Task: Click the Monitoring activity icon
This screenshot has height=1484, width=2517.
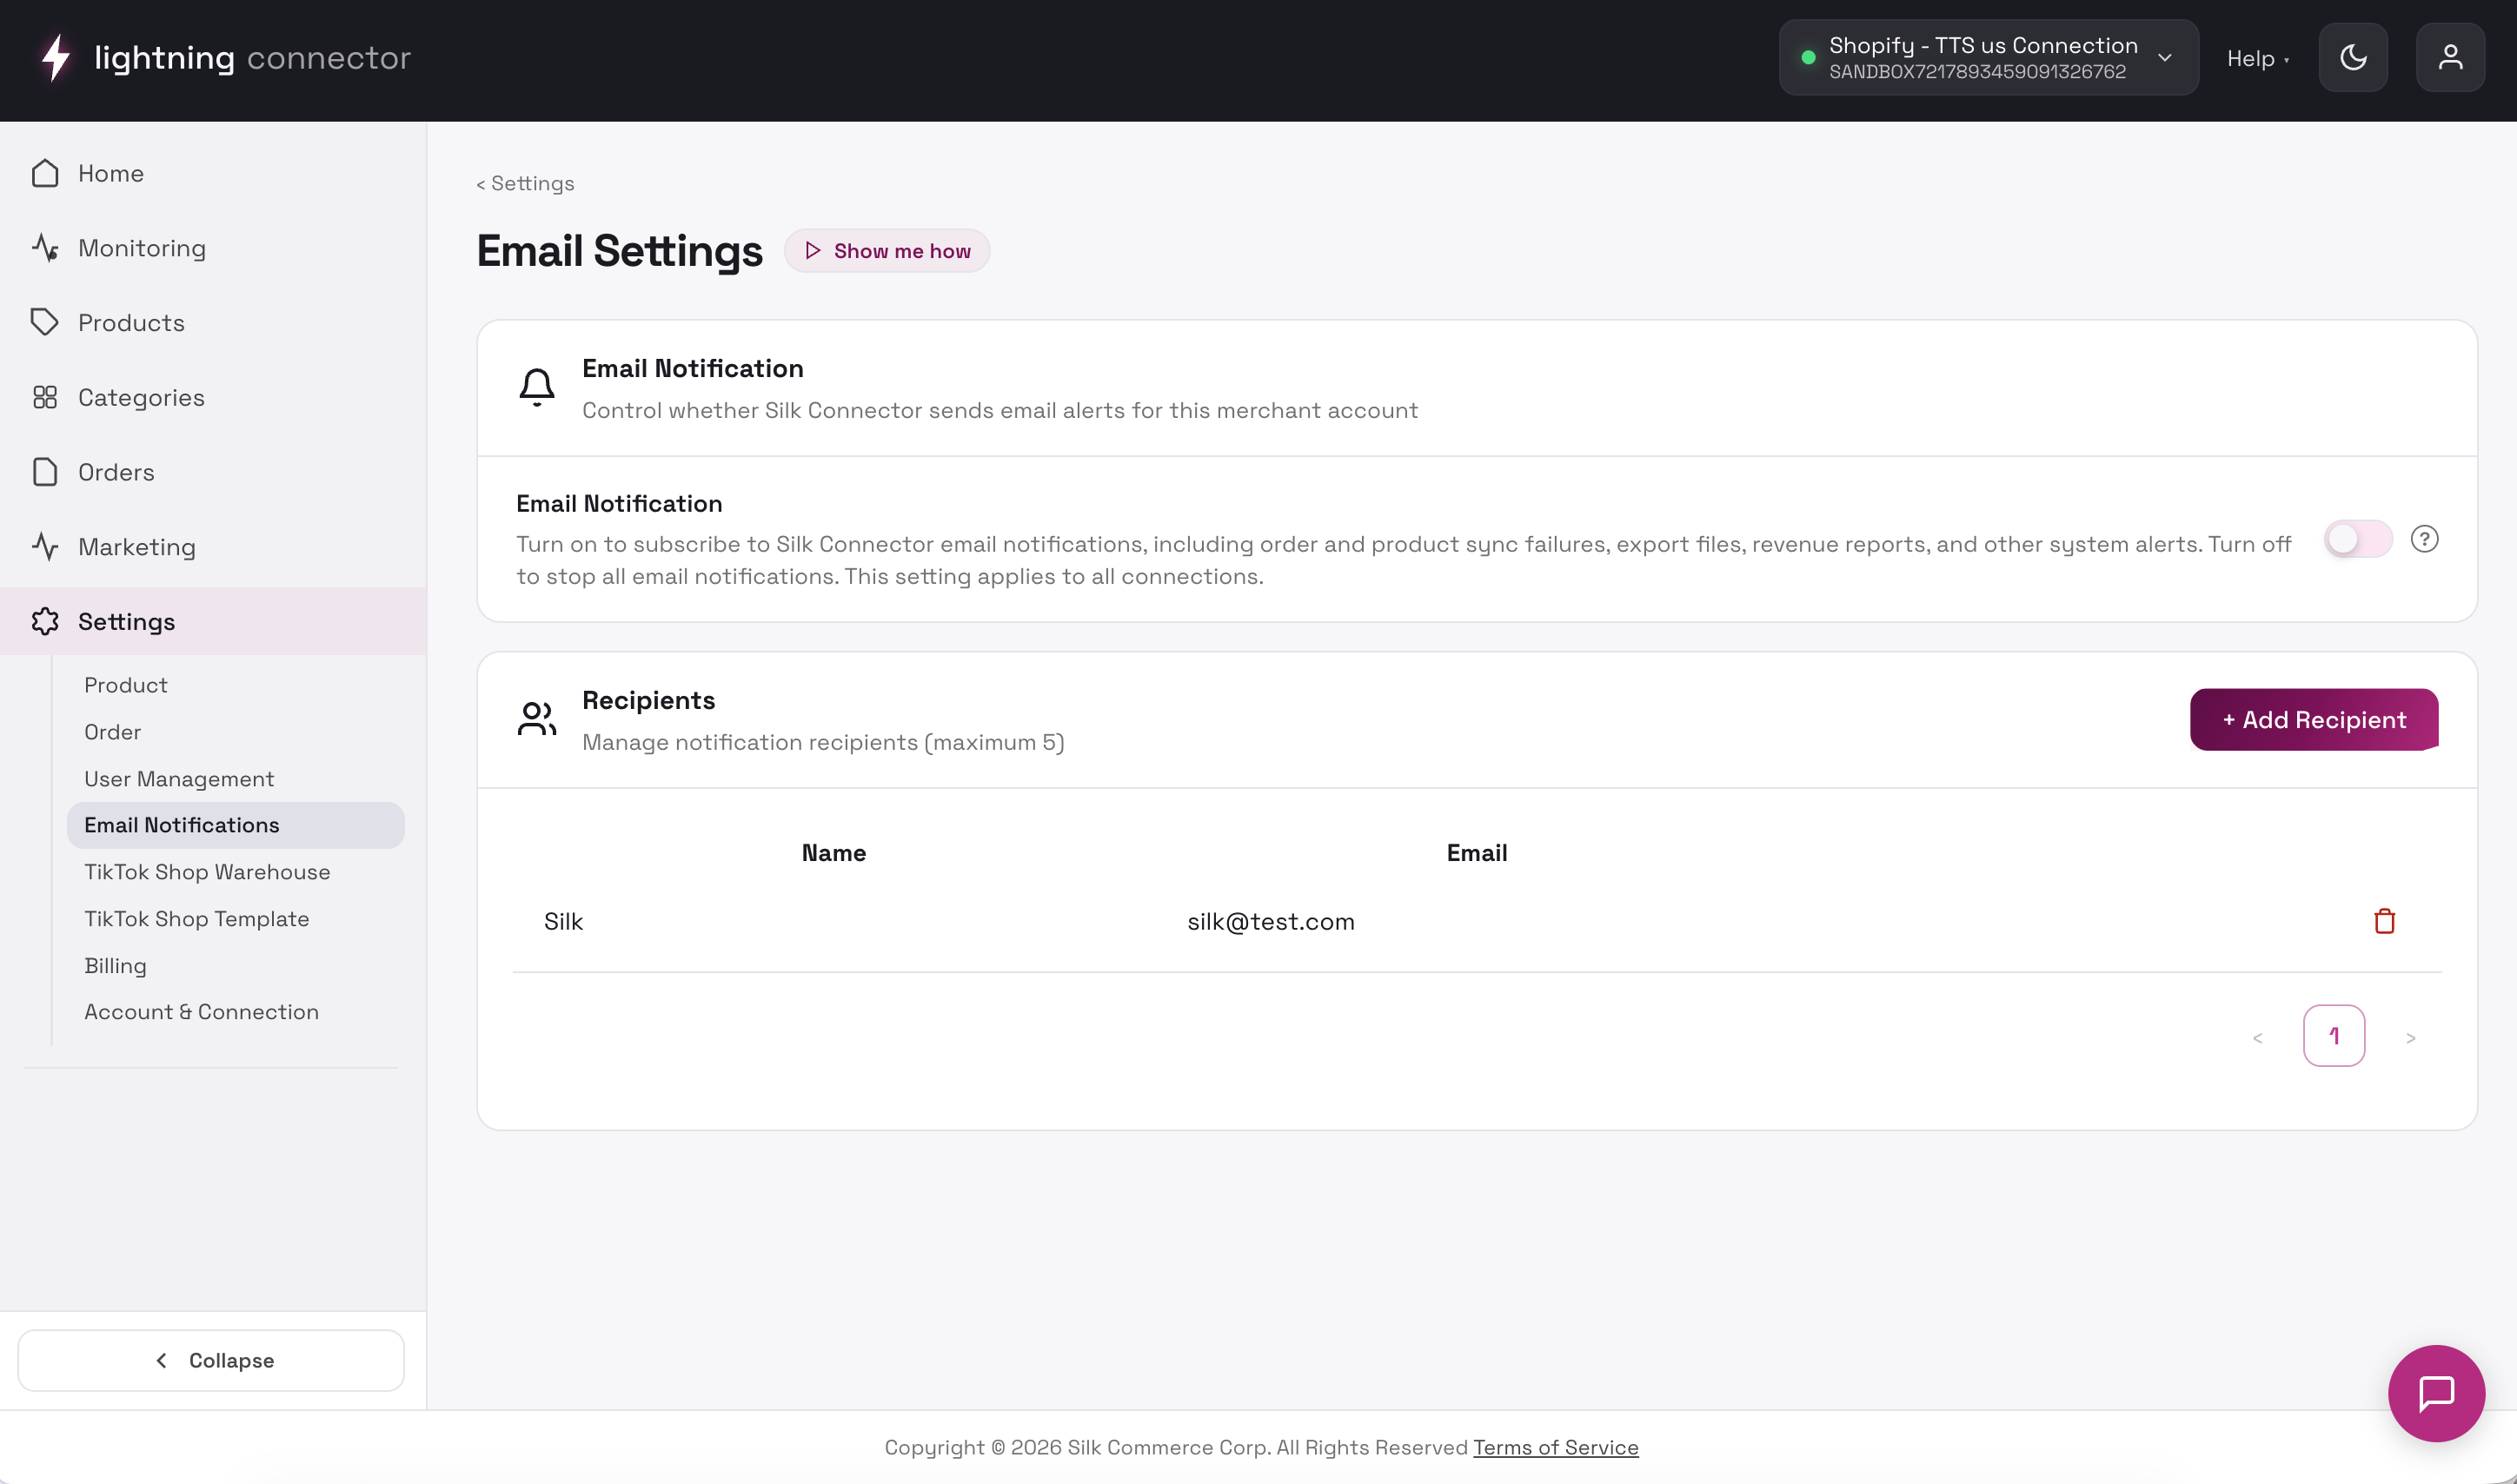Action: [45, 248]
